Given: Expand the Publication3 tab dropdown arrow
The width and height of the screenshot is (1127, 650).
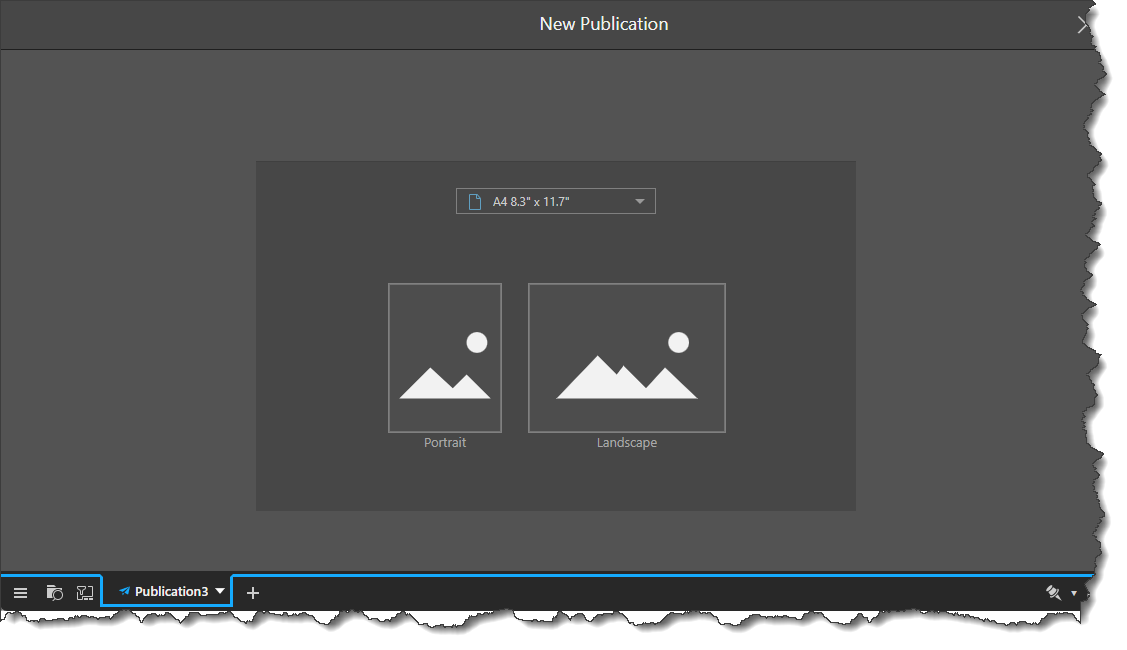Looking at the screenshot, I should pos(220,591).
